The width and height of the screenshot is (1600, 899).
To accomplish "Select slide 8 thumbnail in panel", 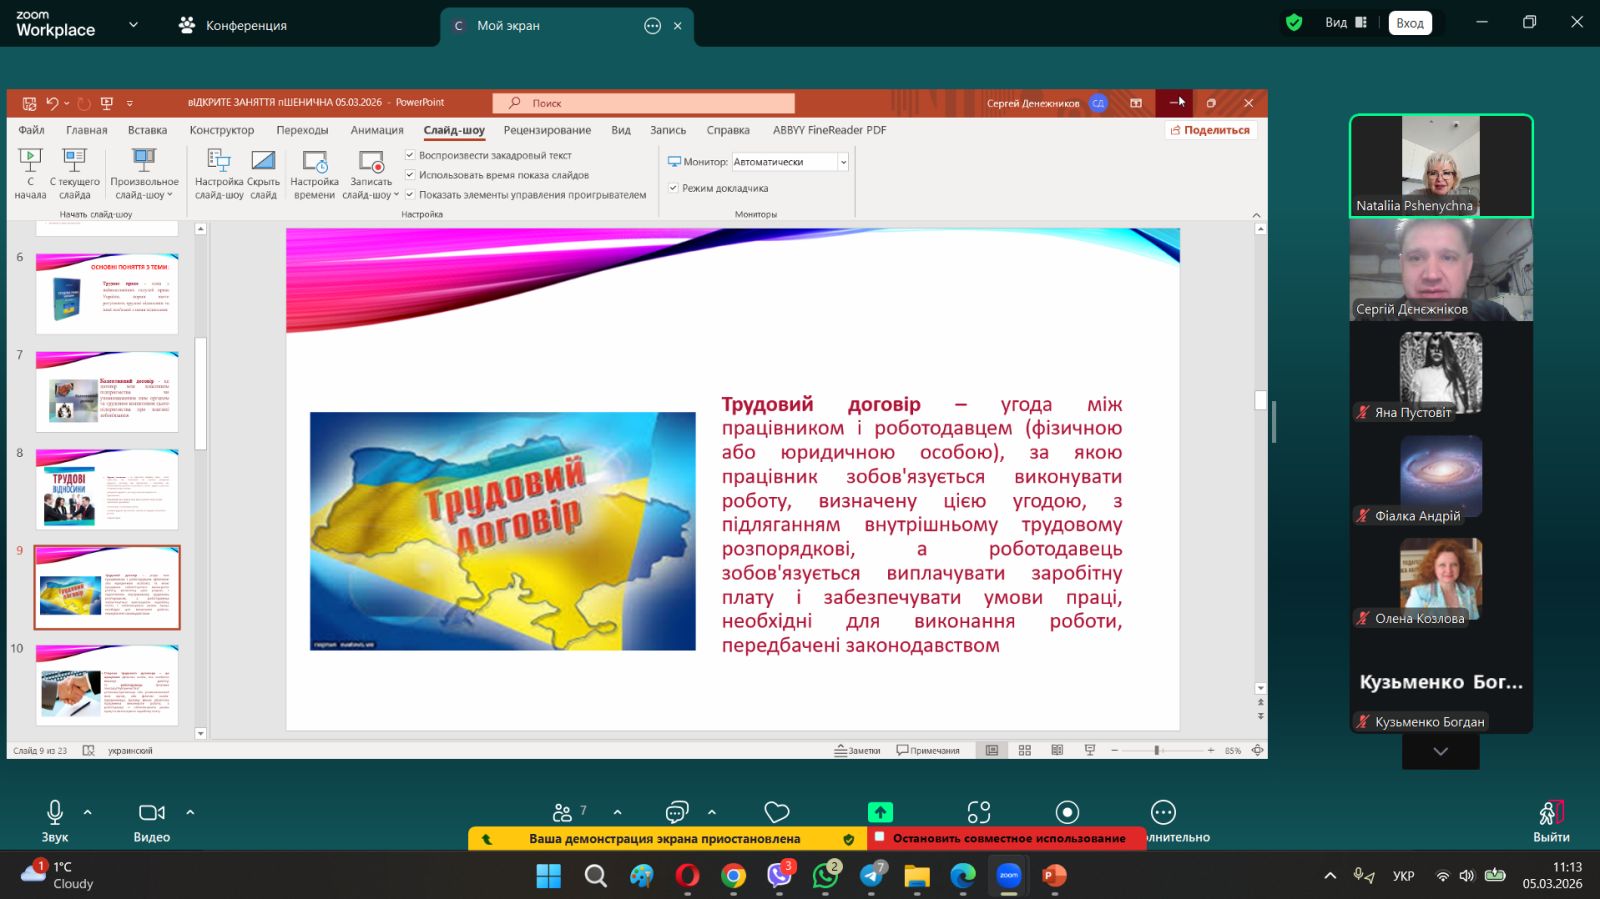I will click(x=107, y=488).
